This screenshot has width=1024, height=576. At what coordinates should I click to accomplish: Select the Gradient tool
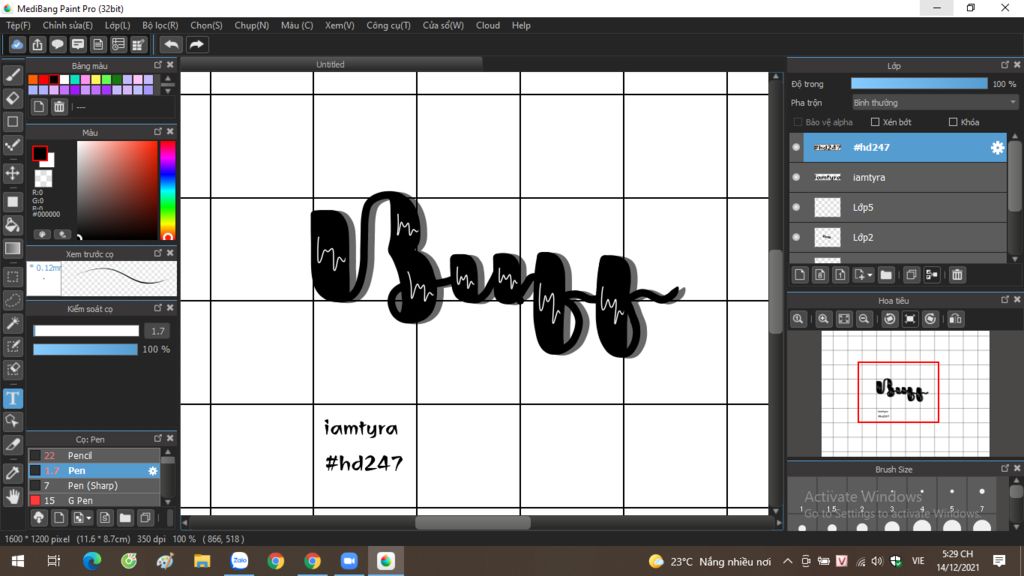[x=12, y=249]
